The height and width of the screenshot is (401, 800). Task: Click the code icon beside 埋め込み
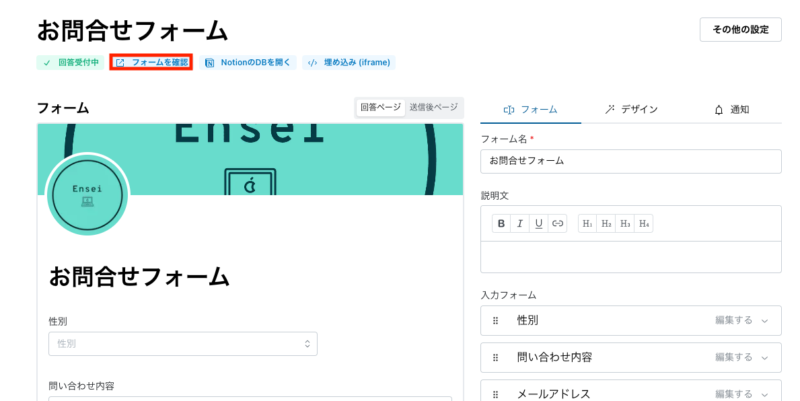[x=312, y=63]
